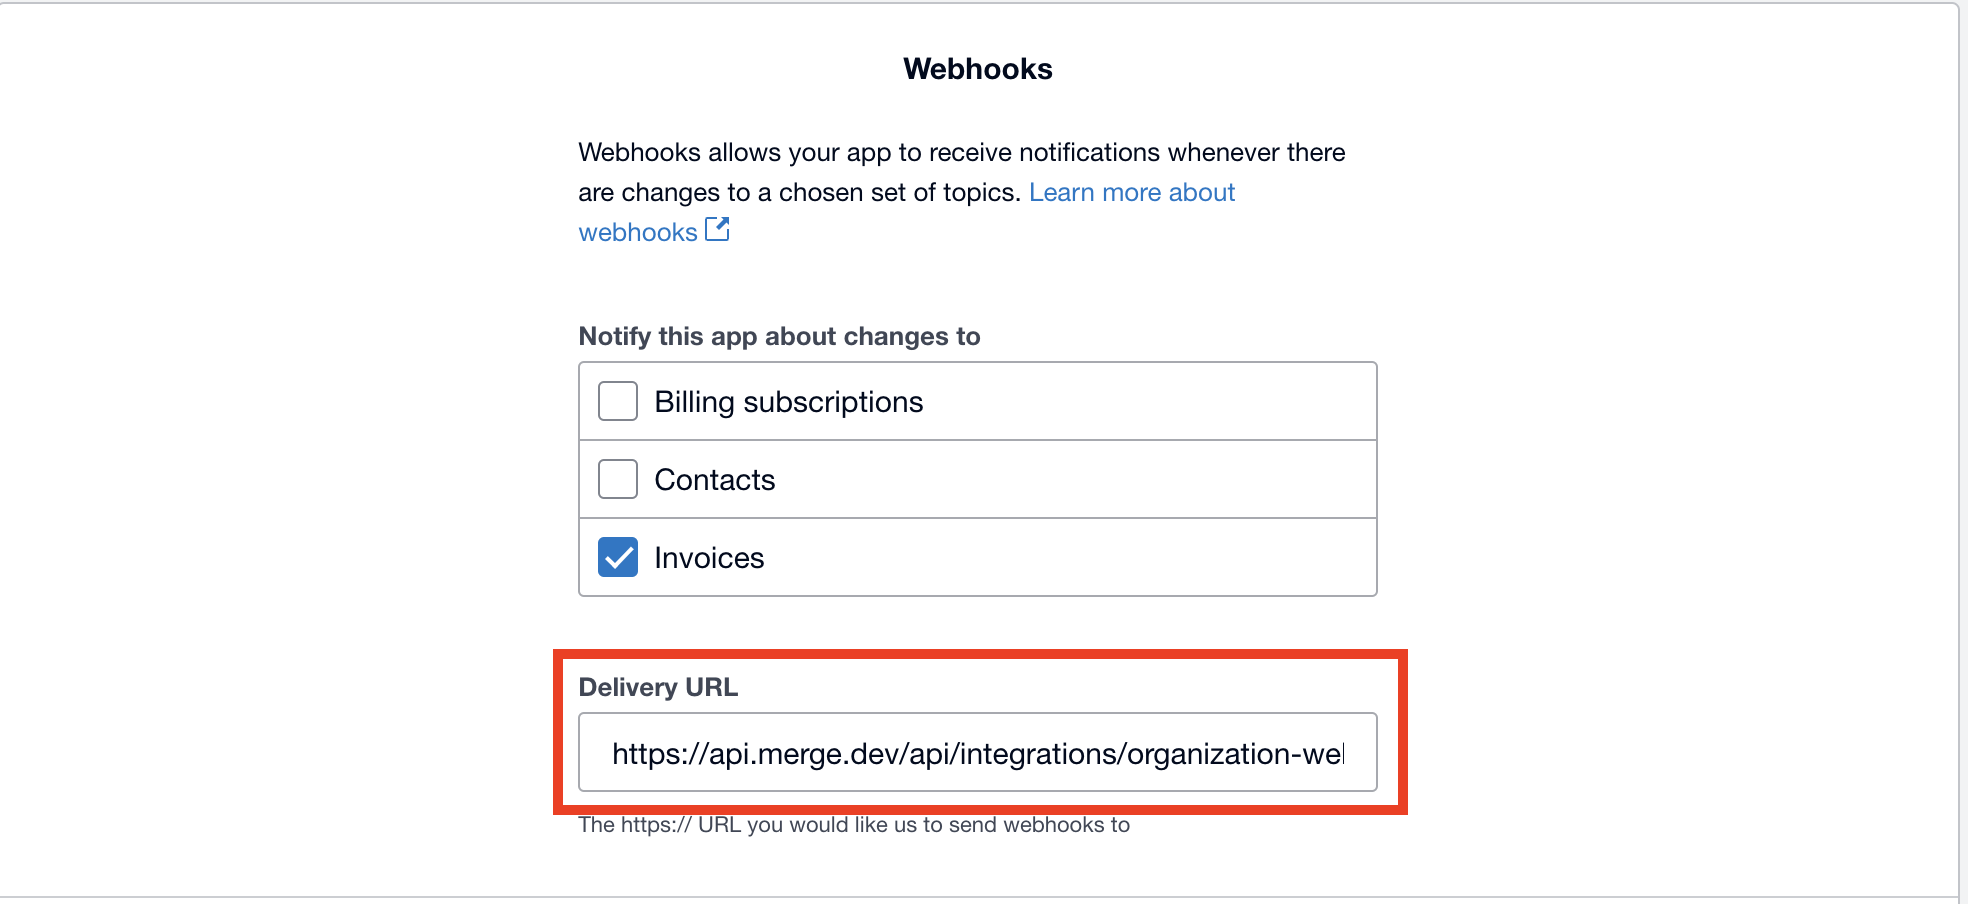Click the 'Contacts' label text
Screen dimensions: 1968x904
pos(714,480)
